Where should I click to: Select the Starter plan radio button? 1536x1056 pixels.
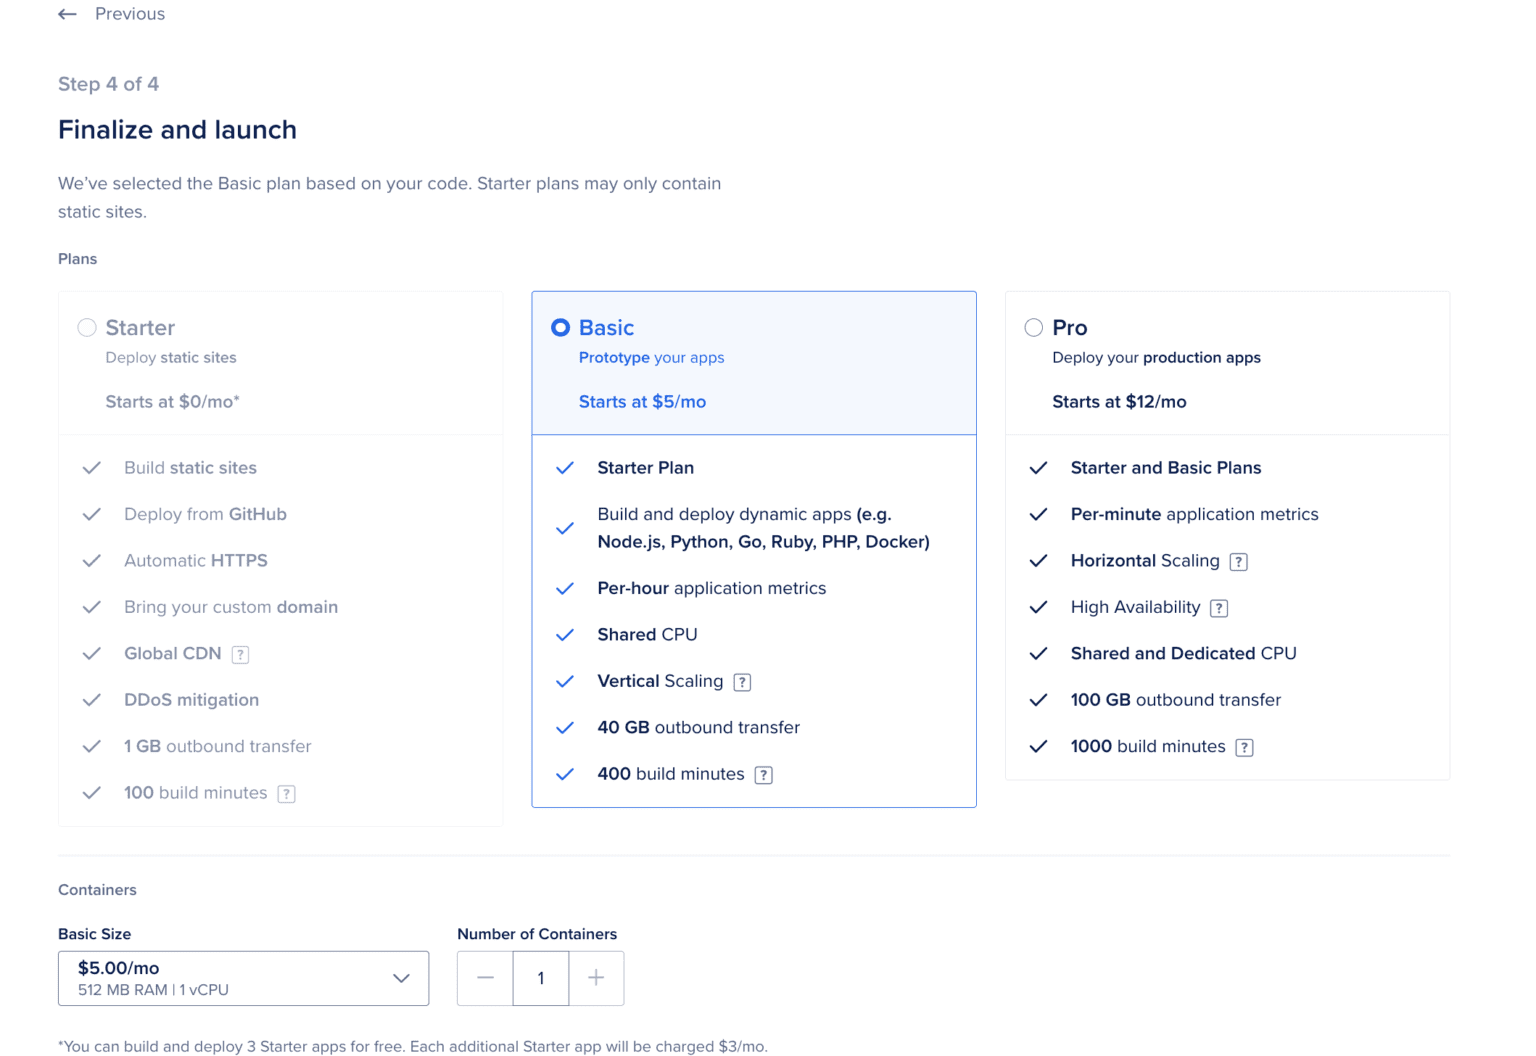pos(87,327)
